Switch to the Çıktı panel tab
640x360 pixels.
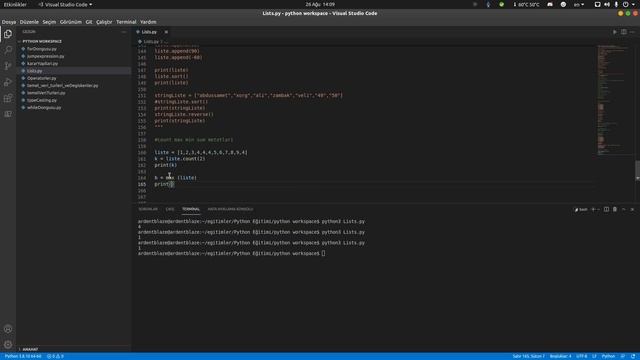pos(170,209)
